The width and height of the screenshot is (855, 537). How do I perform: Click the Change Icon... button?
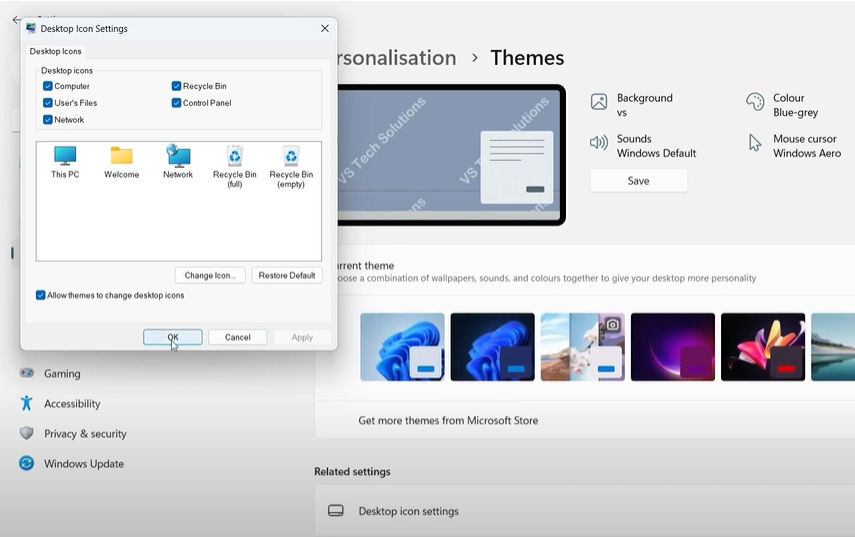(x=210, y=275)
